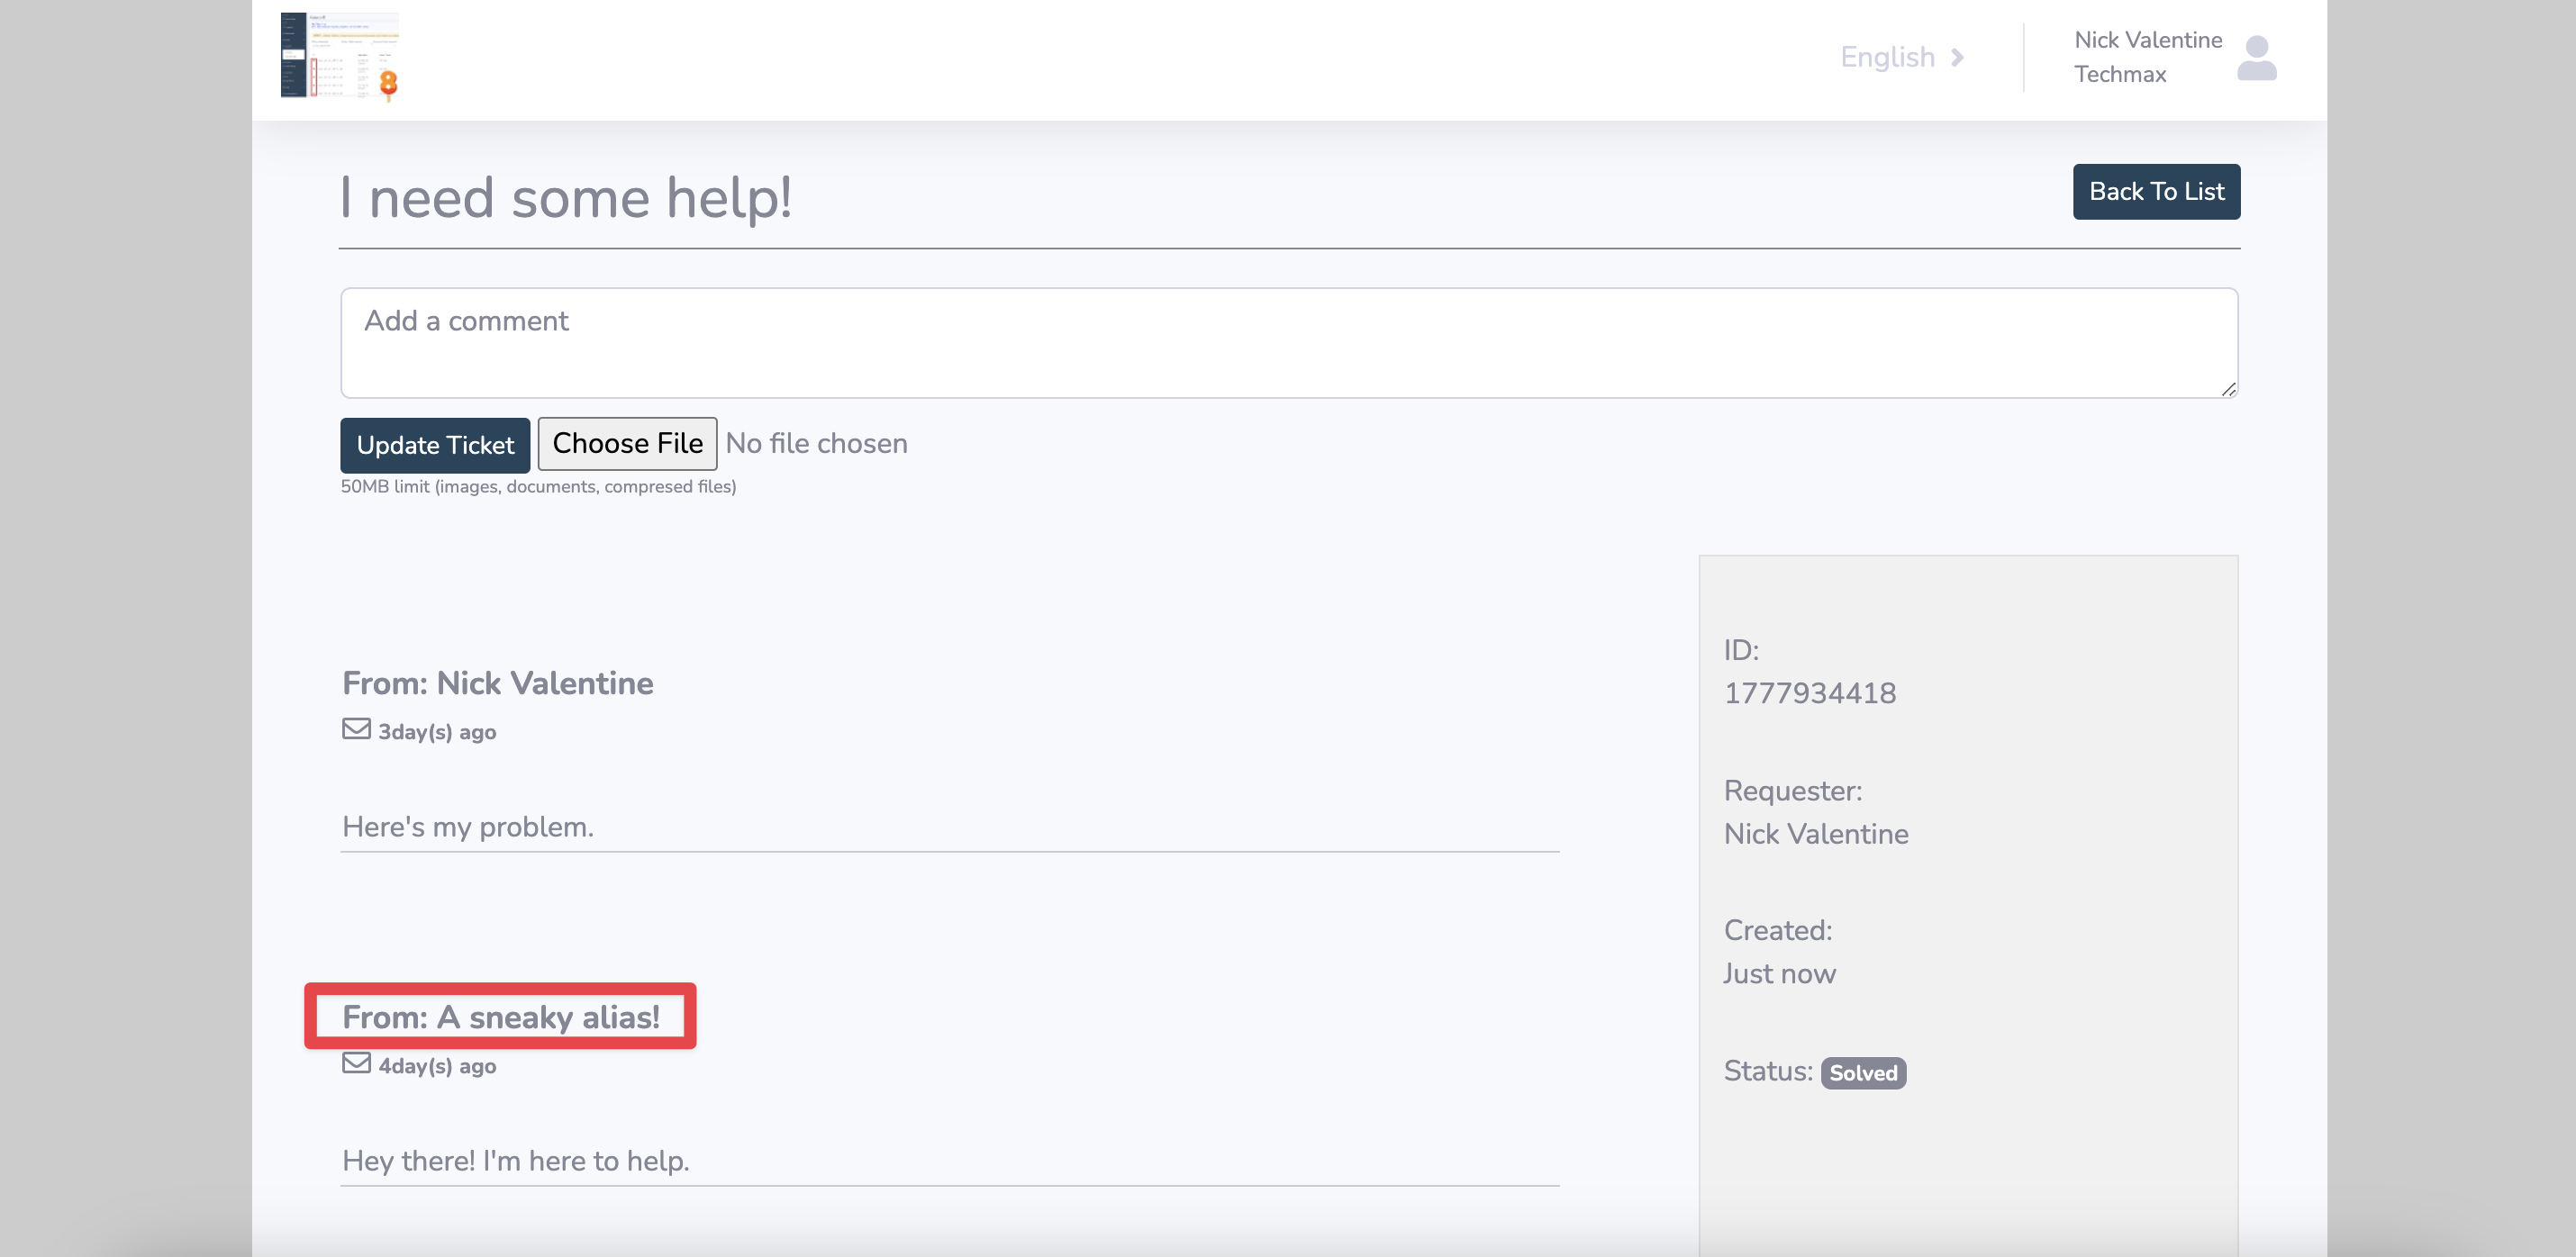Click the 'I need some help!' title
Image resolution: width=2576 pixels, height=1257 pixels.
[565, 197]
